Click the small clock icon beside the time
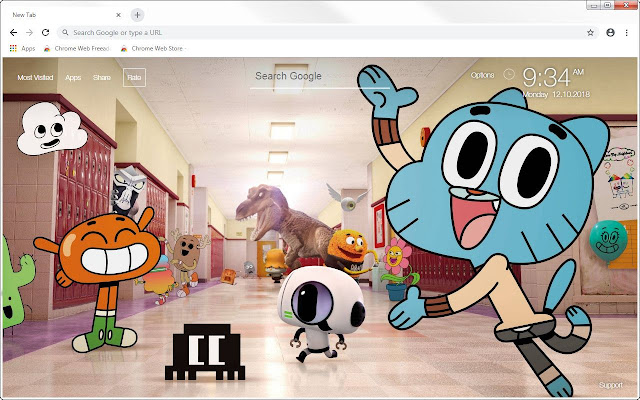 [509, 74]
